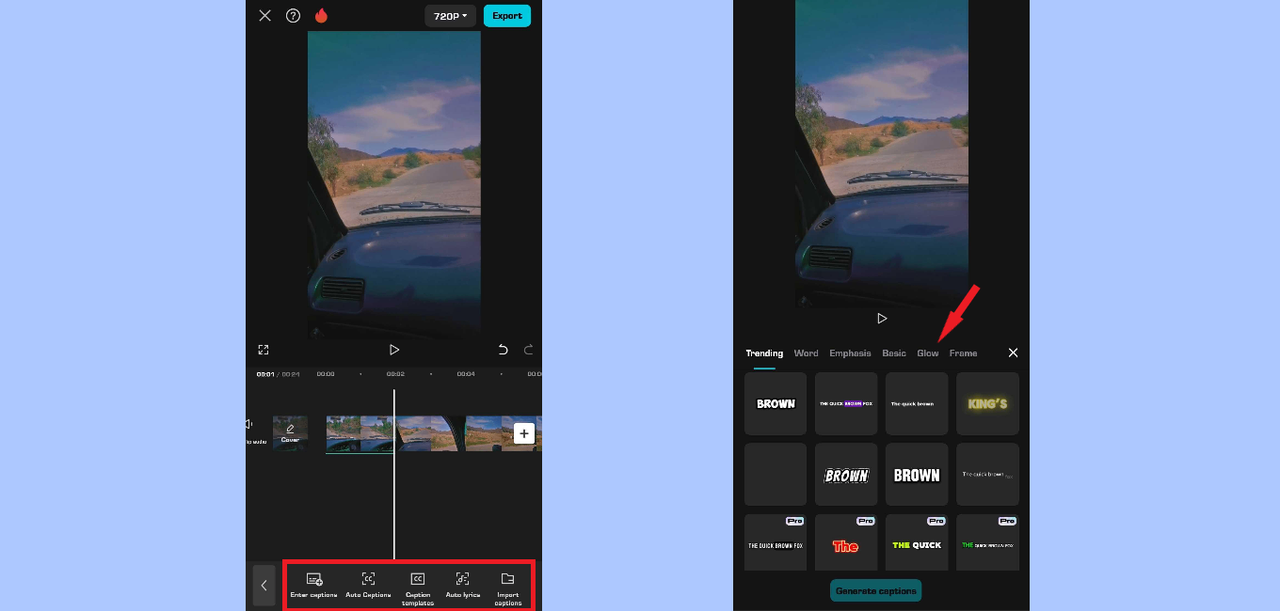
Task: Close the caption templates panel
Action: (1013, 353)
